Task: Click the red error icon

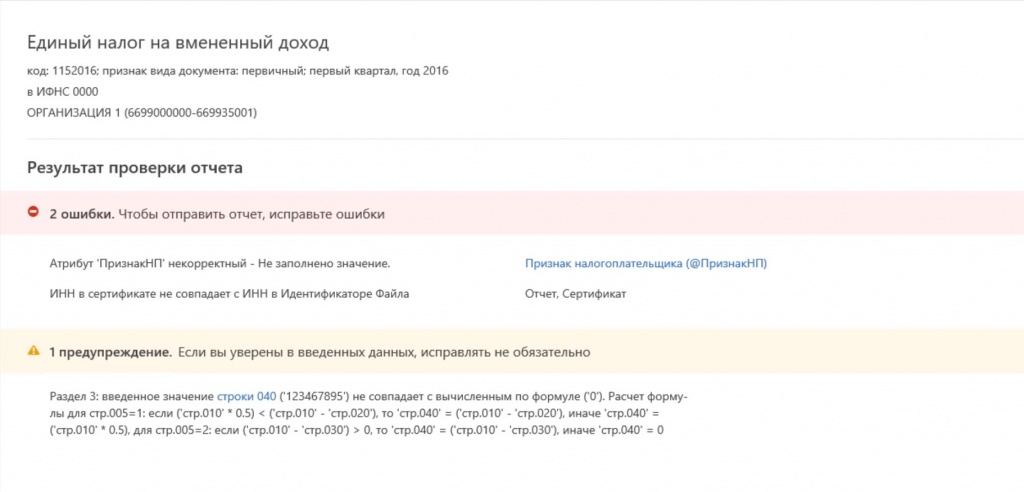Action: [33, 212]
